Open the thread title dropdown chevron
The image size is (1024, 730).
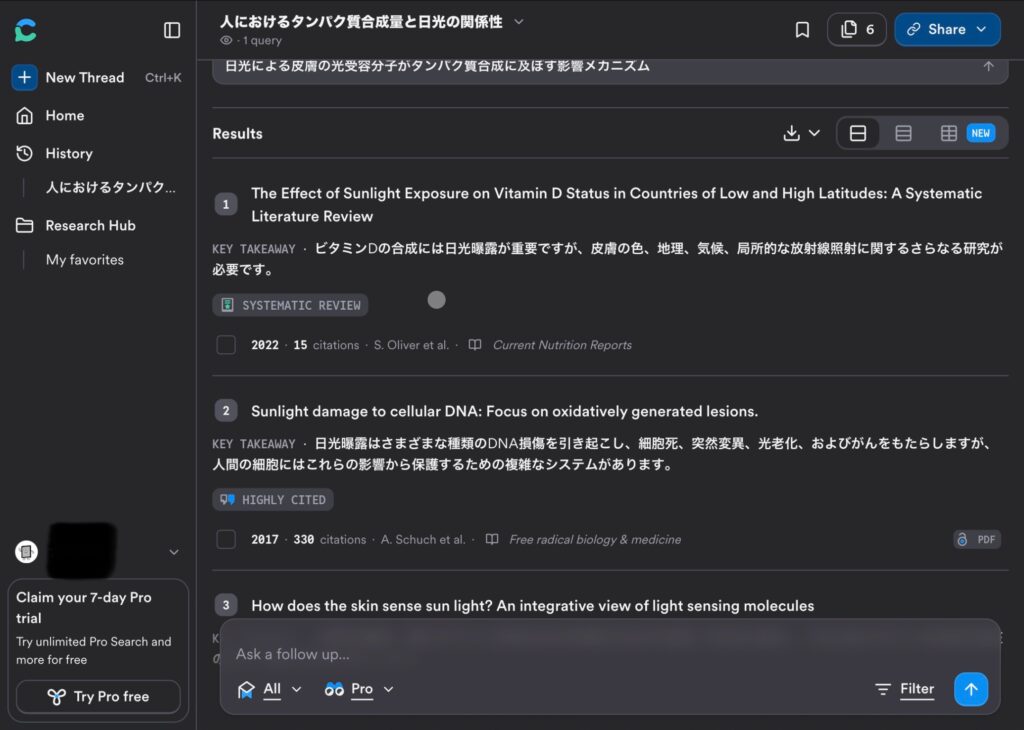coord(518,21)
